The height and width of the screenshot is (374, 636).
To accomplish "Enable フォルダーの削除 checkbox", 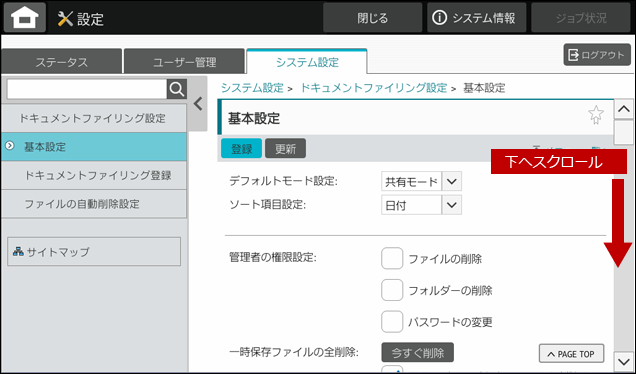I will (x=392, y=290).
